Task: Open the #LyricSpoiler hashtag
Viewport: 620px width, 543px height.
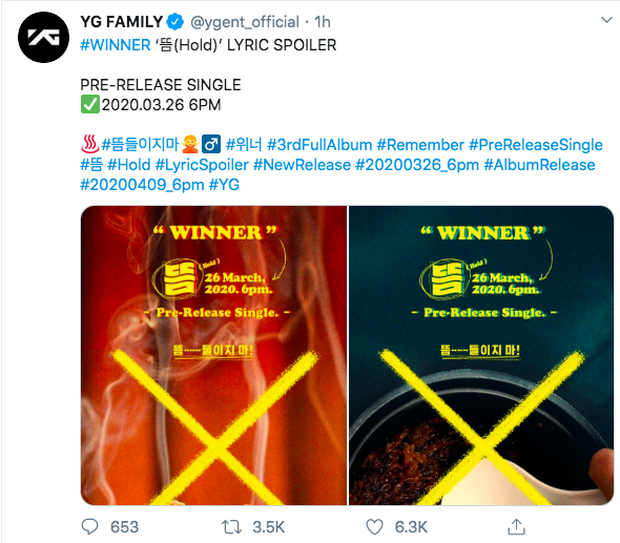Action: click(x=202, y=165)
